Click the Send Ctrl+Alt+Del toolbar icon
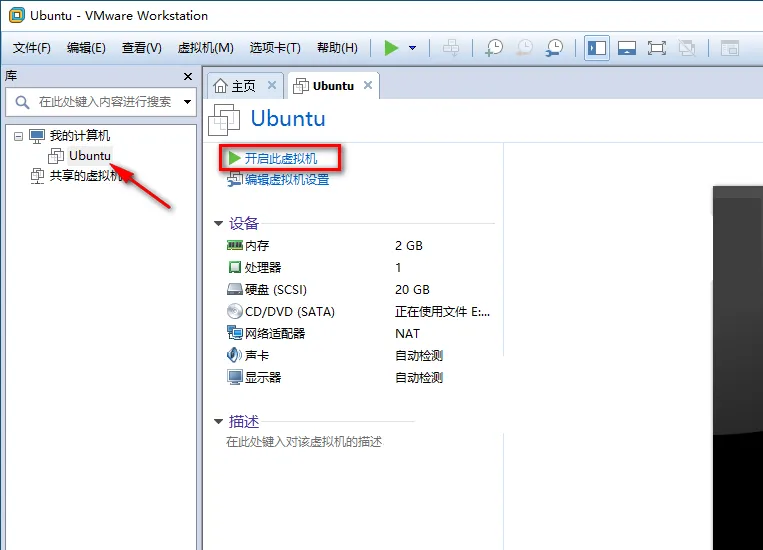763x550 pixels. click(x=451, y=48)
